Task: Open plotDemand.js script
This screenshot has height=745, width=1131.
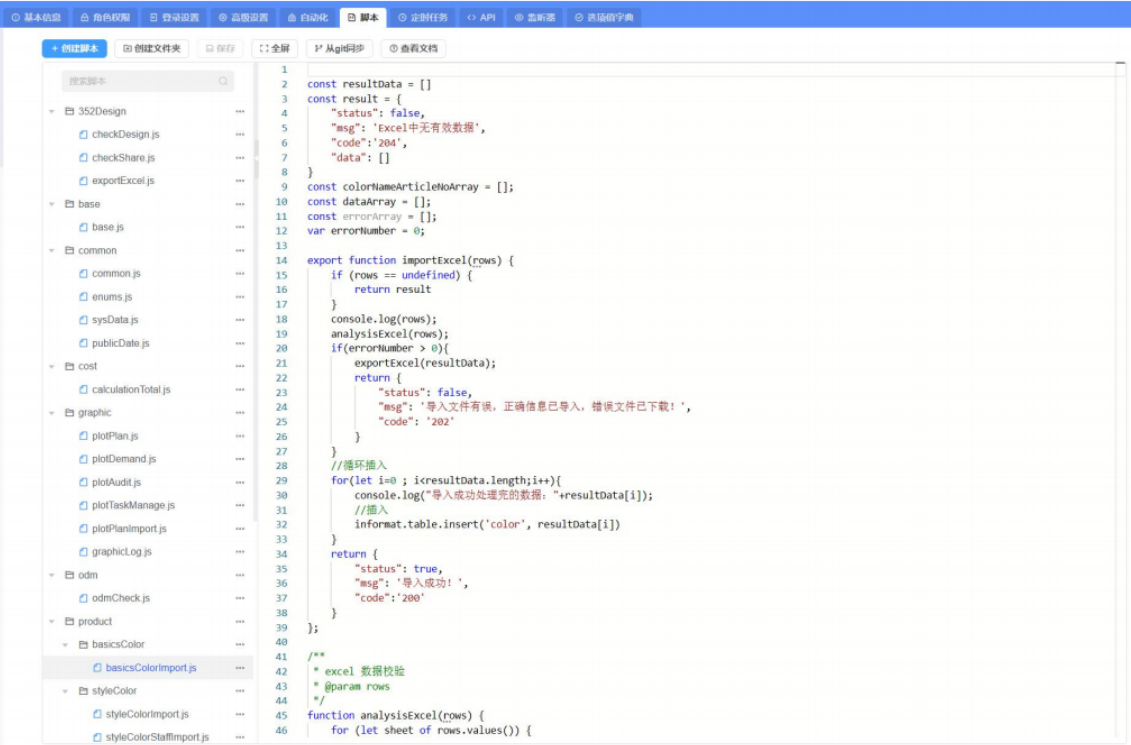Action: [124, 459]
